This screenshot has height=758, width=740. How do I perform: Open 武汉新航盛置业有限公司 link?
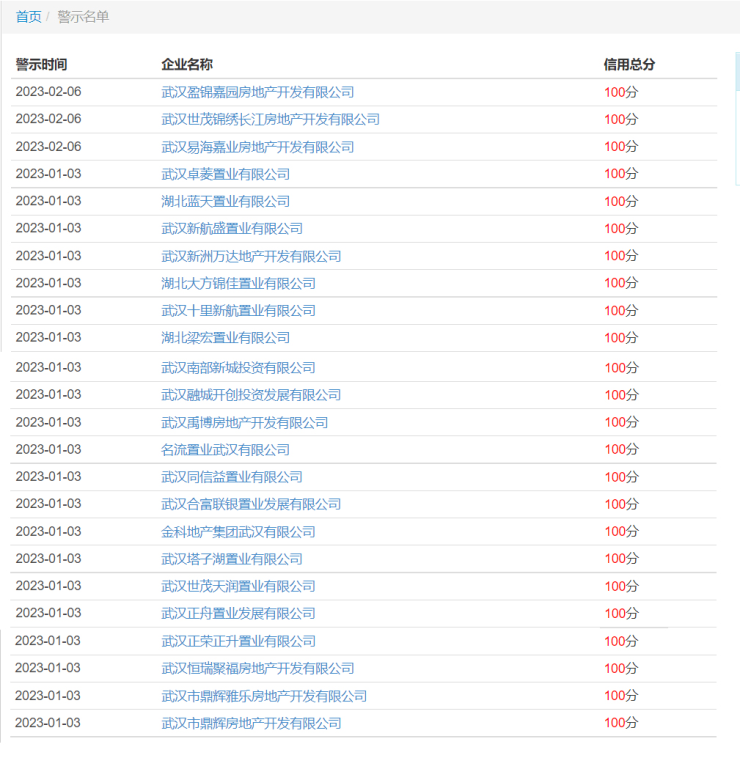pyautogui.click(x=232, y=228)
